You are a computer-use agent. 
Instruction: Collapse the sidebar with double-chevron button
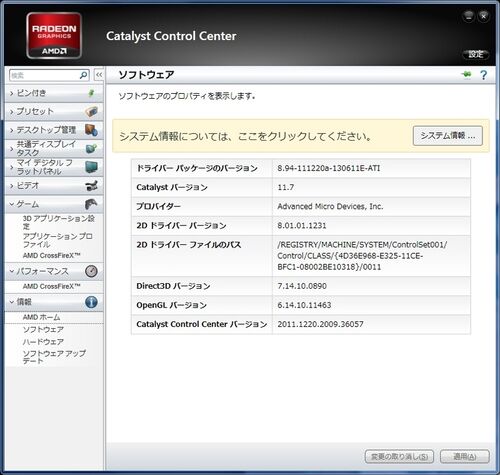[99, 75]
